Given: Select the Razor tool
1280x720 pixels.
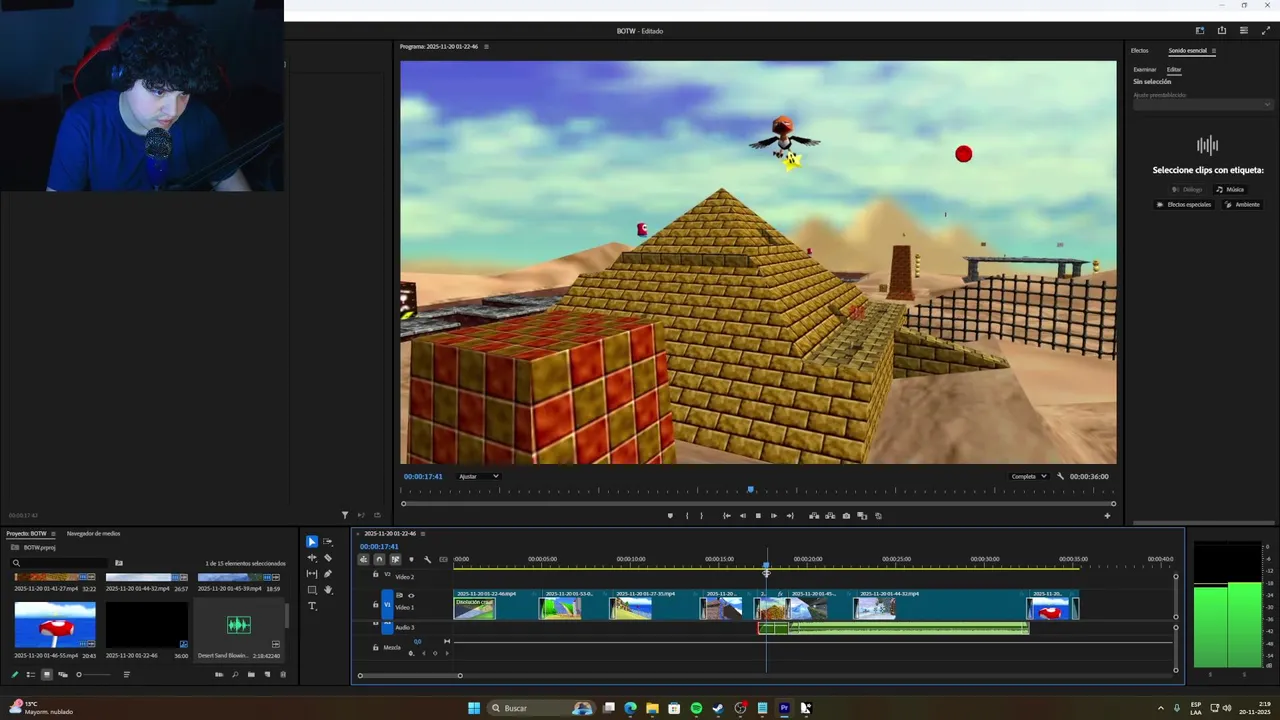Looking at the screenshot, I should pos(328,558).
